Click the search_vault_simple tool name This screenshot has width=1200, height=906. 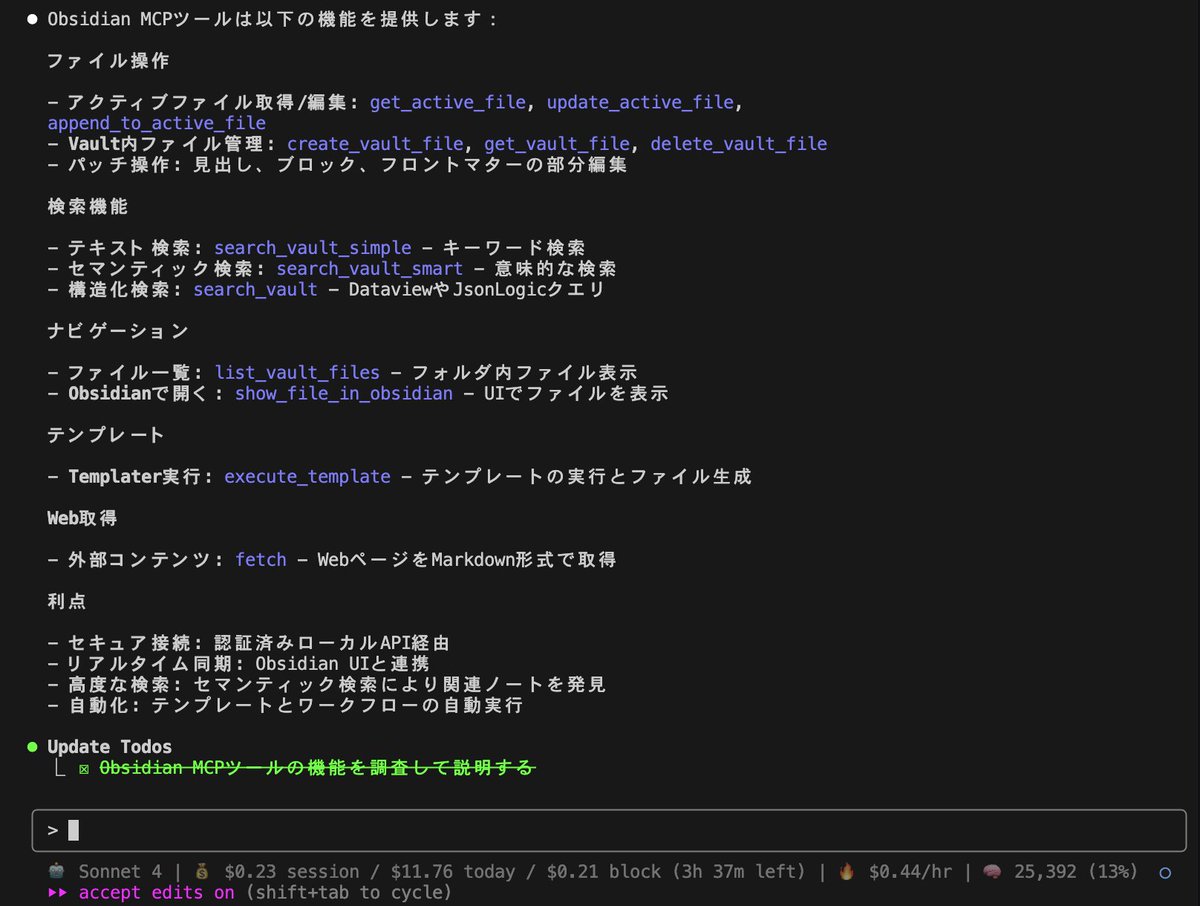[x=313, y=248]
